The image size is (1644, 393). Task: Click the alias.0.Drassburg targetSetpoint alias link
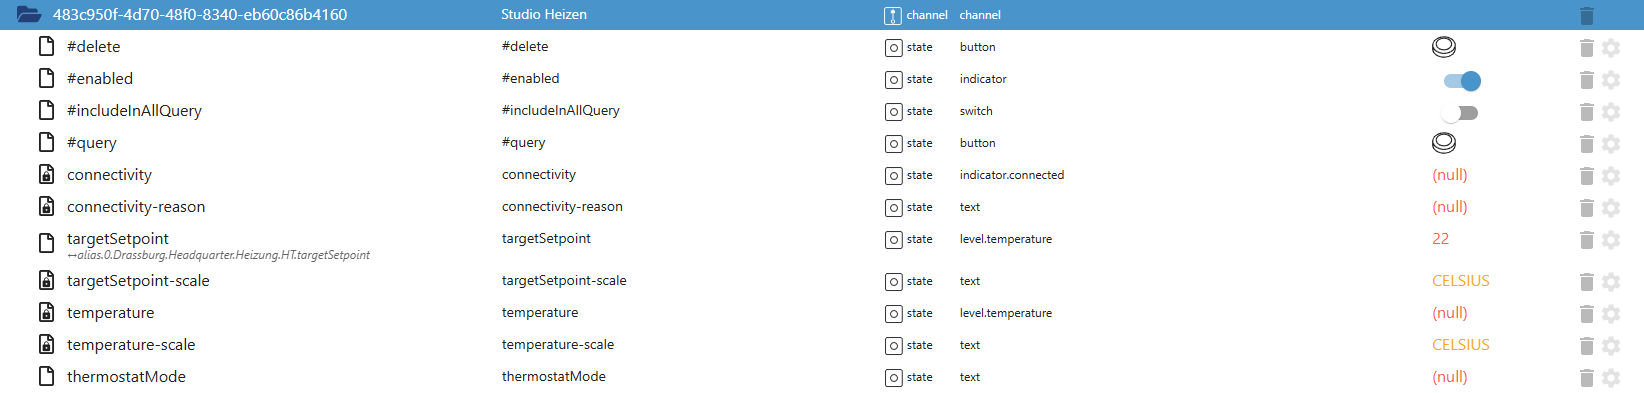pos(218,255)
